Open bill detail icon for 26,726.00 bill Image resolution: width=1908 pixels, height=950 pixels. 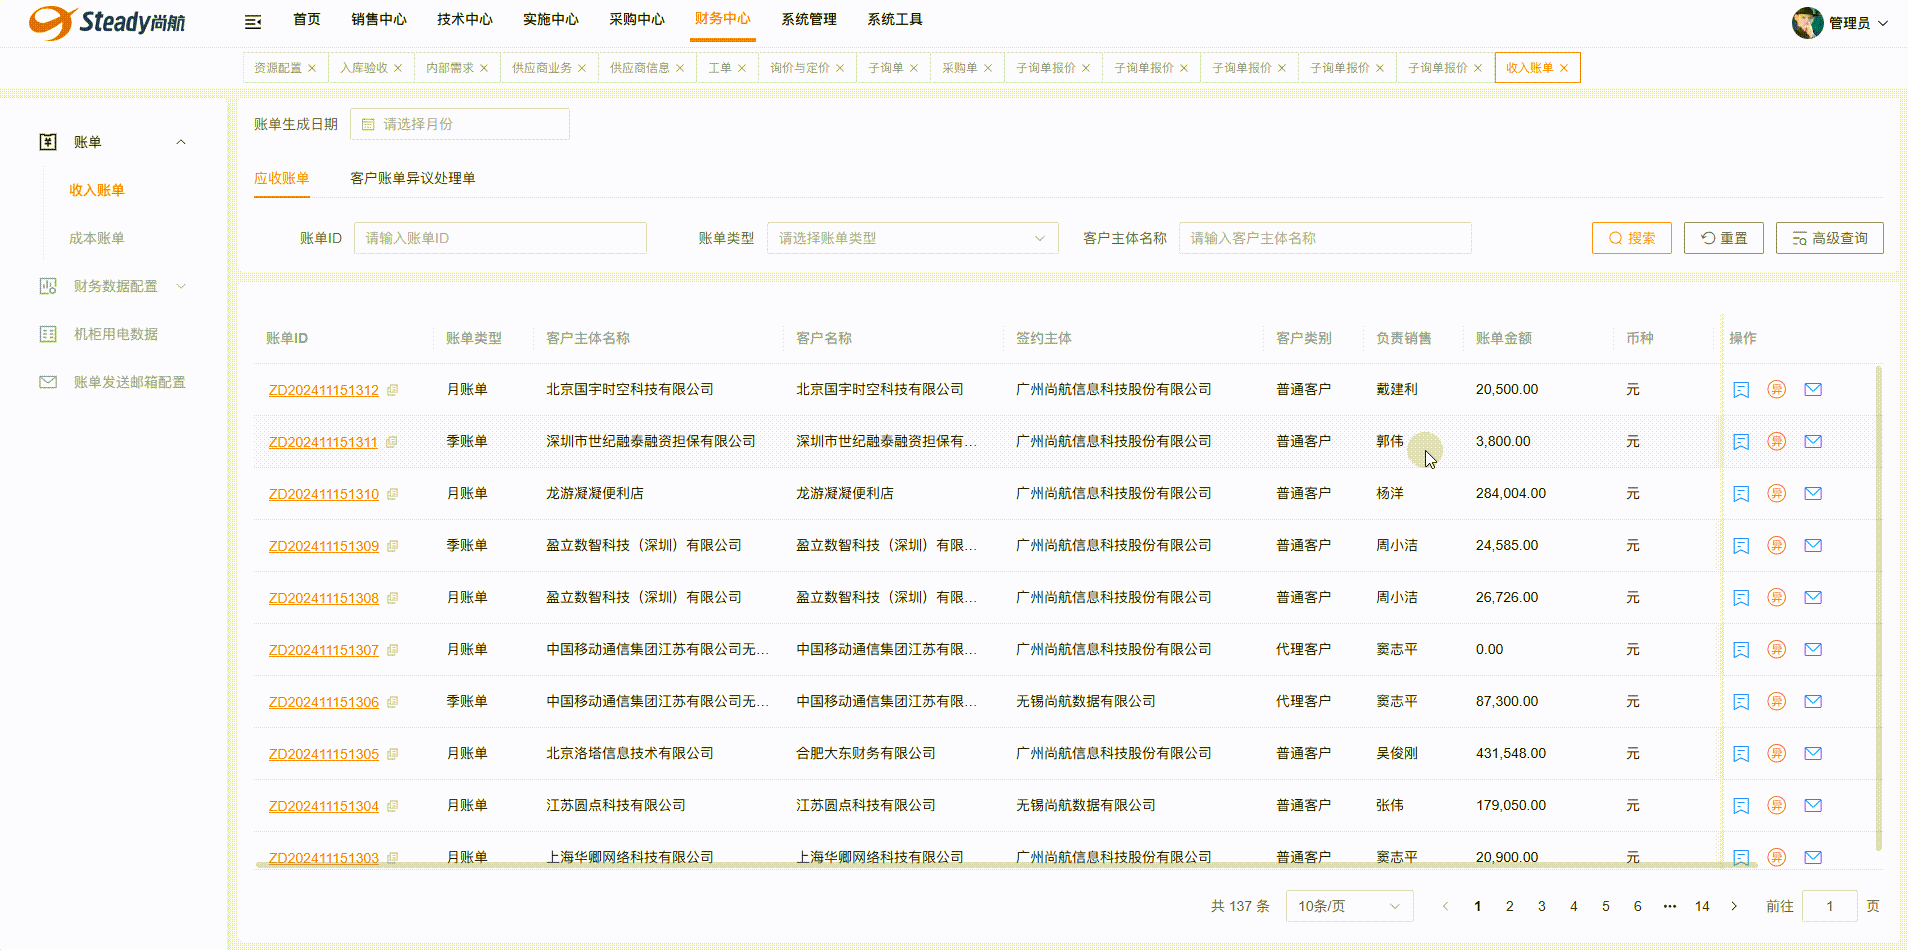click(x=1741, y=598)
